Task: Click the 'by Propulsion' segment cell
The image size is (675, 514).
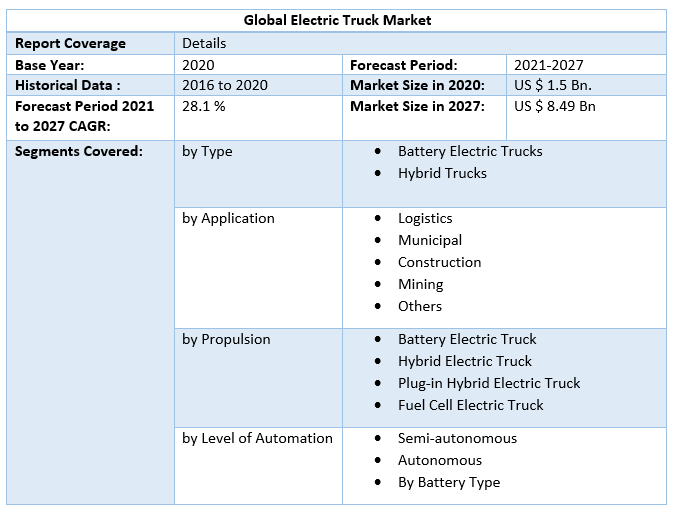Action: click(x=226, y=339)
